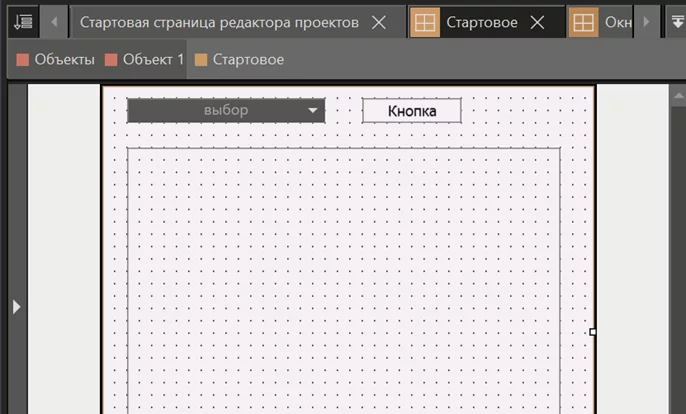Image resolution: width=686 pixels, height=414 pixels.
Task: Click the red square icon beside Объекты
Action: tap(24, 60)
